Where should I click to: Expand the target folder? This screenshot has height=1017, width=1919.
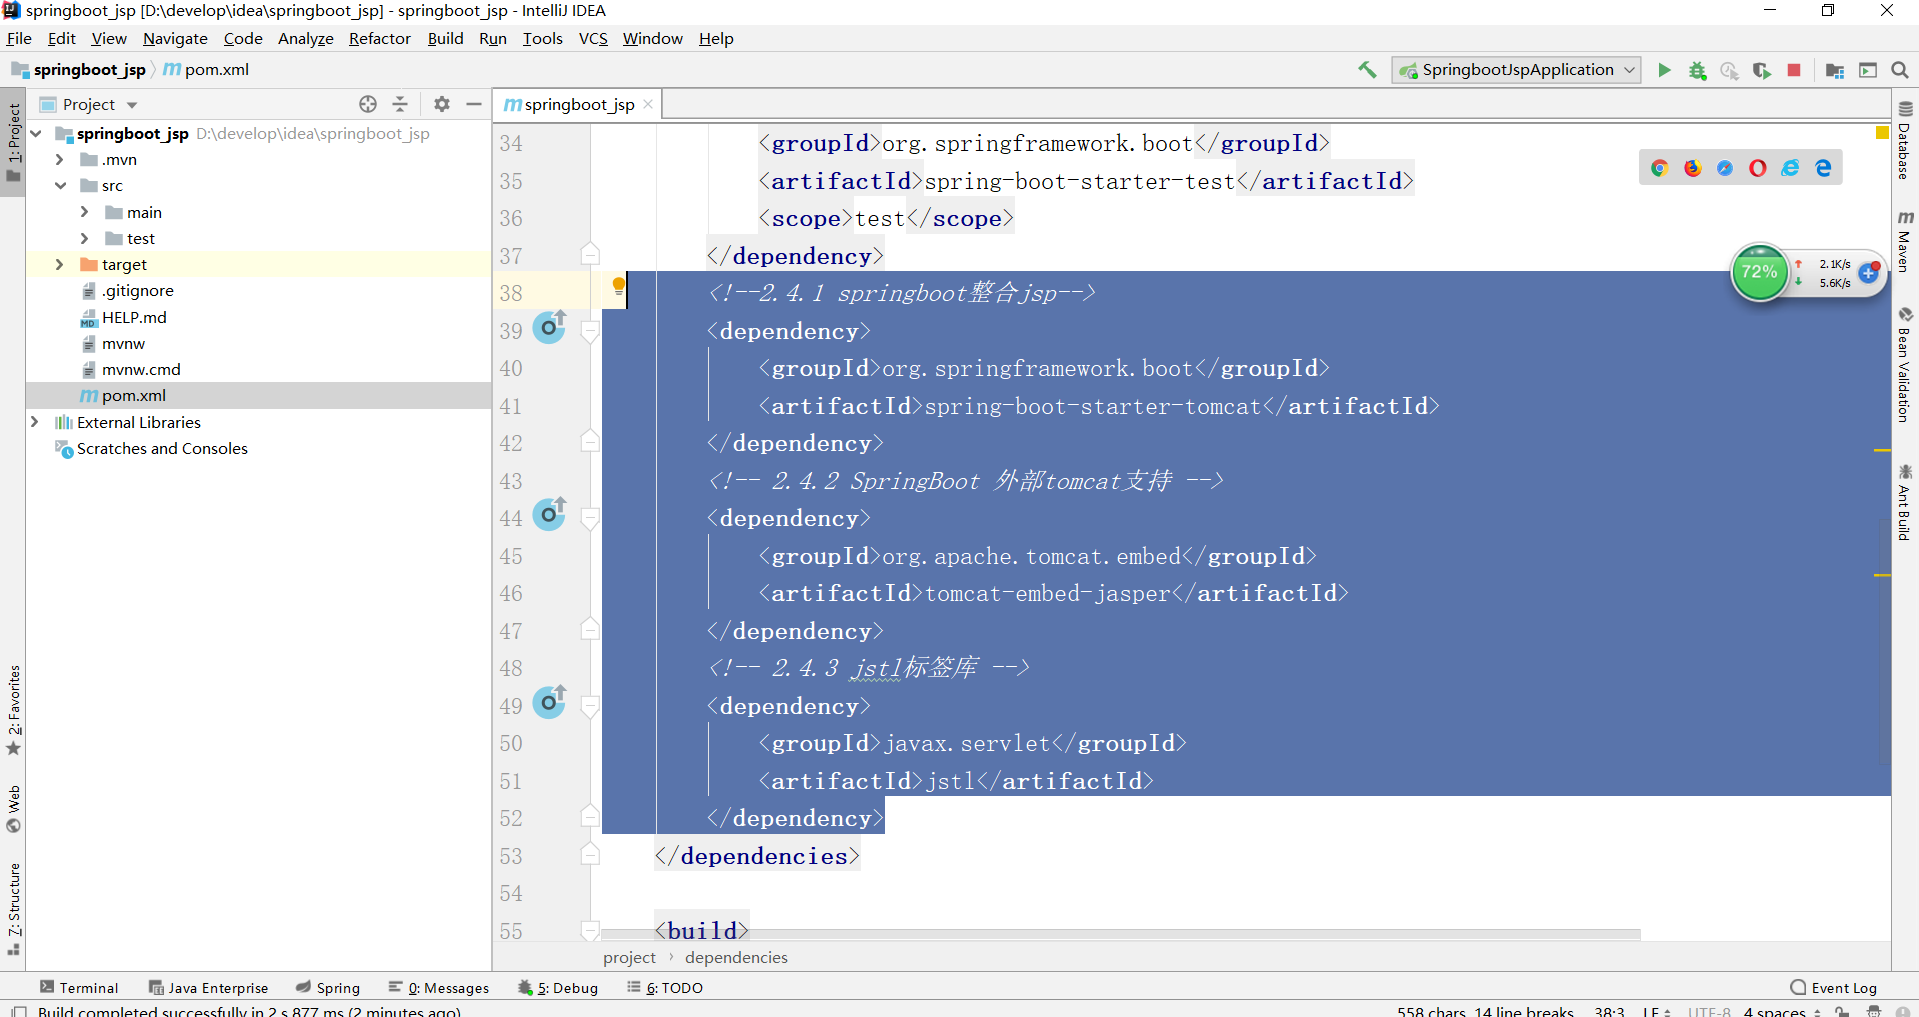click(60, 264)
